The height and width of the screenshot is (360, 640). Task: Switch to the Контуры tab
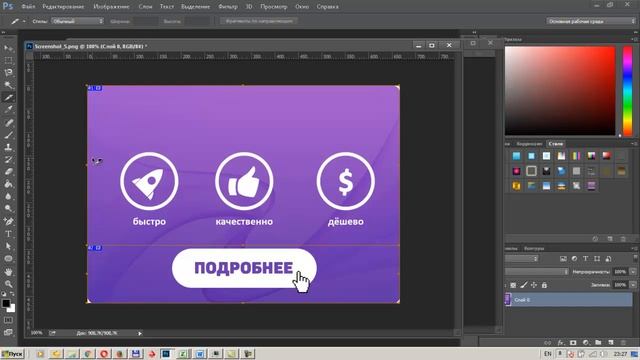(534, 248)
